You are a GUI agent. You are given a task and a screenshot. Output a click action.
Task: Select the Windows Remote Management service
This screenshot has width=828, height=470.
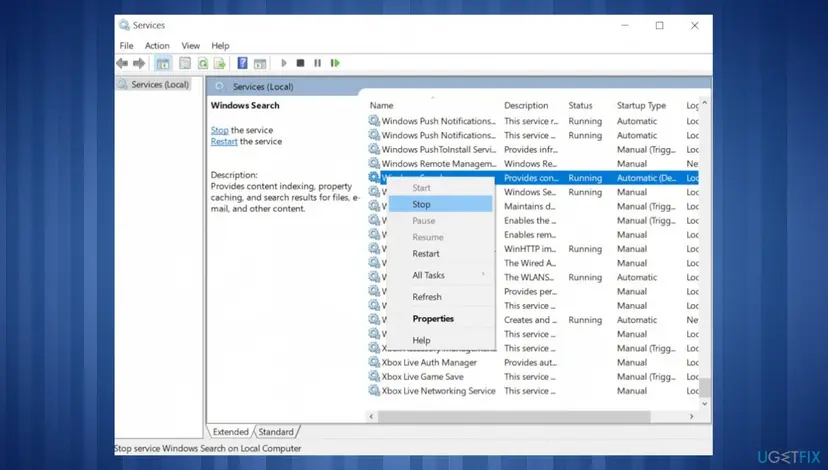tap(439, 164)
